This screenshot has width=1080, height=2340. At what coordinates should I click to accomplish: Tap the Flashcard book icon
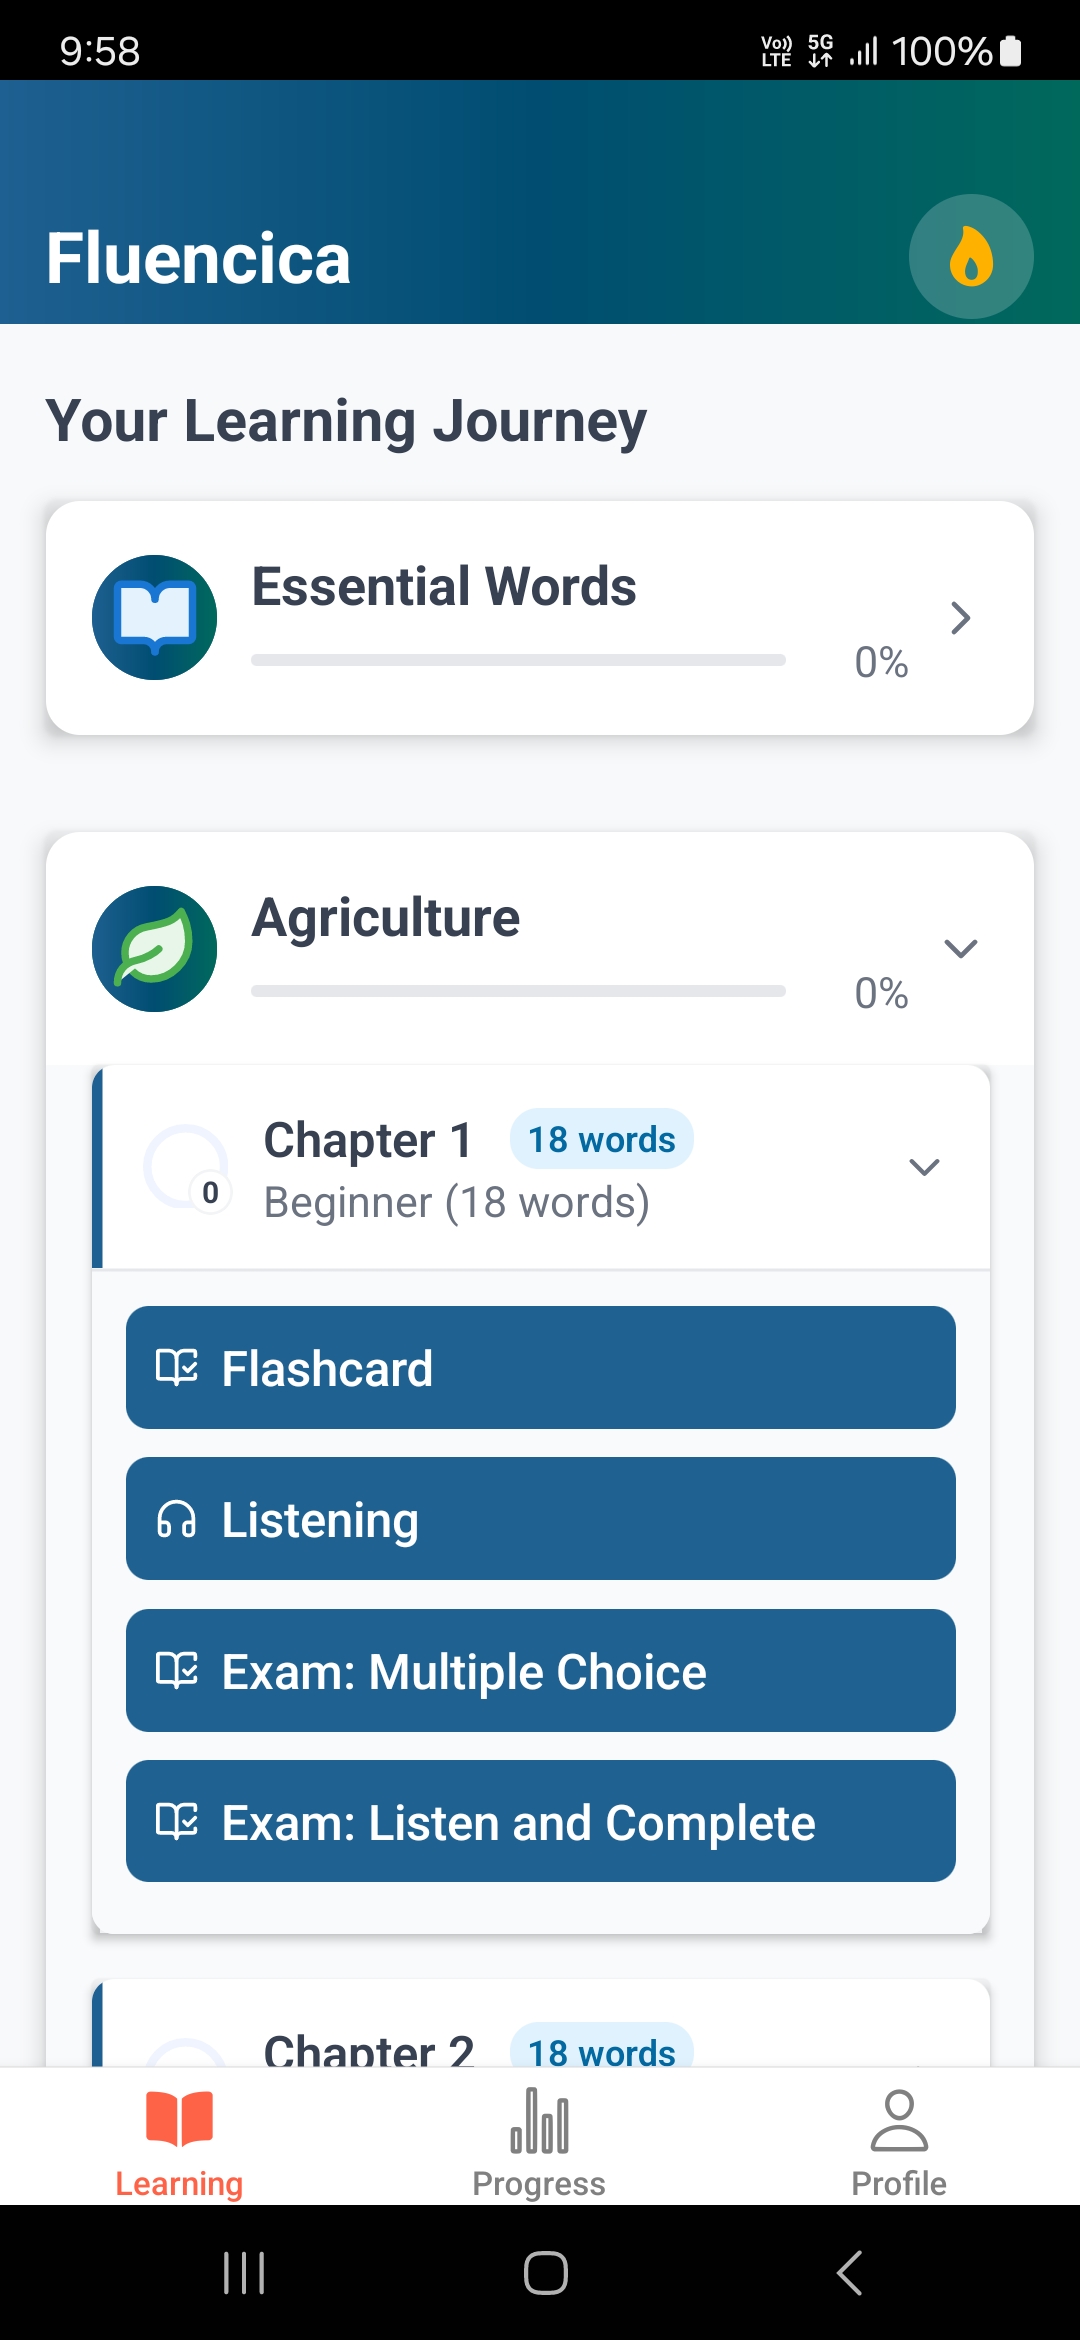tap(177, 1367)
